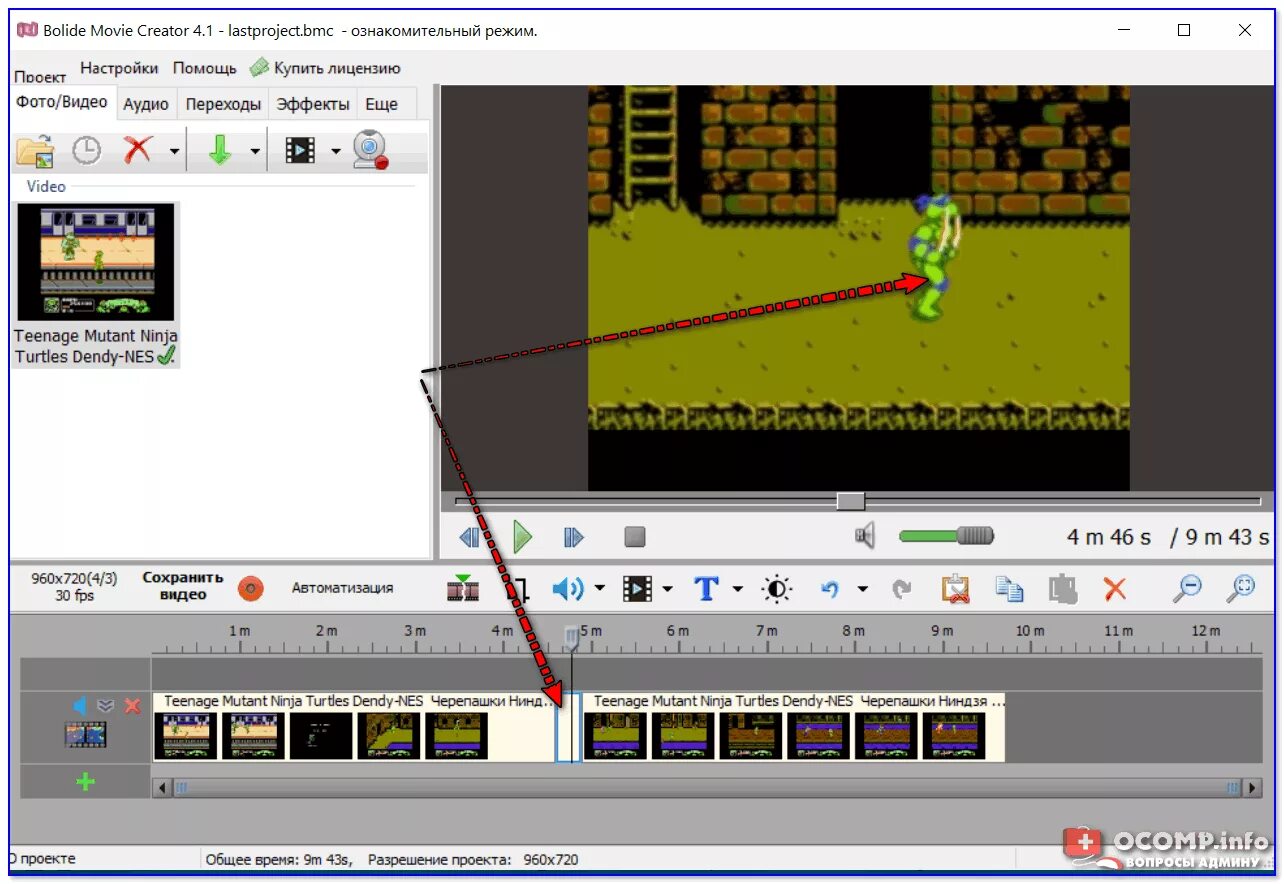Open dropdown next to speaker volume tool
Viewport: 1284px width, 884px height.
pyautogui.click(x=599, y=589)
